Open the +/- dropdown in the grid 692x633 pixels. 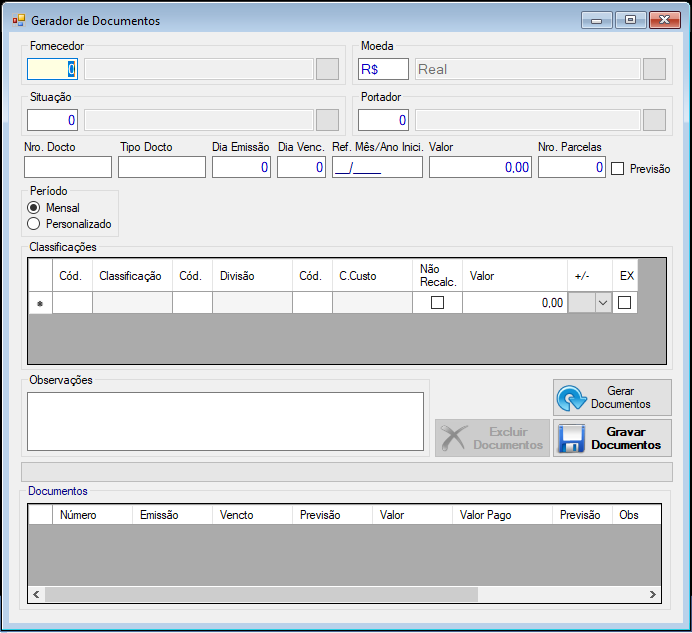(x=602, y=303)
